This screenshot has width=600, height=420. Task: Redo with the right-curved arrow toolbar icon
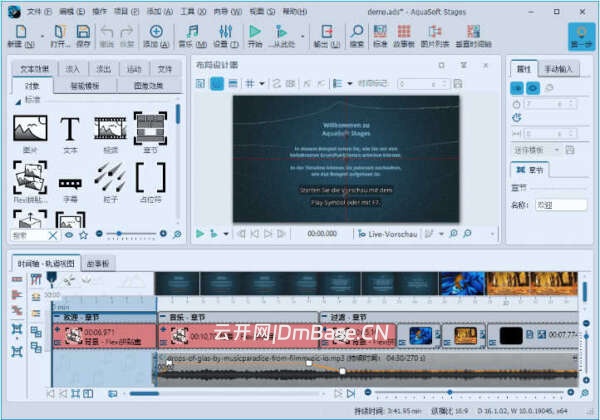point(127,36)
